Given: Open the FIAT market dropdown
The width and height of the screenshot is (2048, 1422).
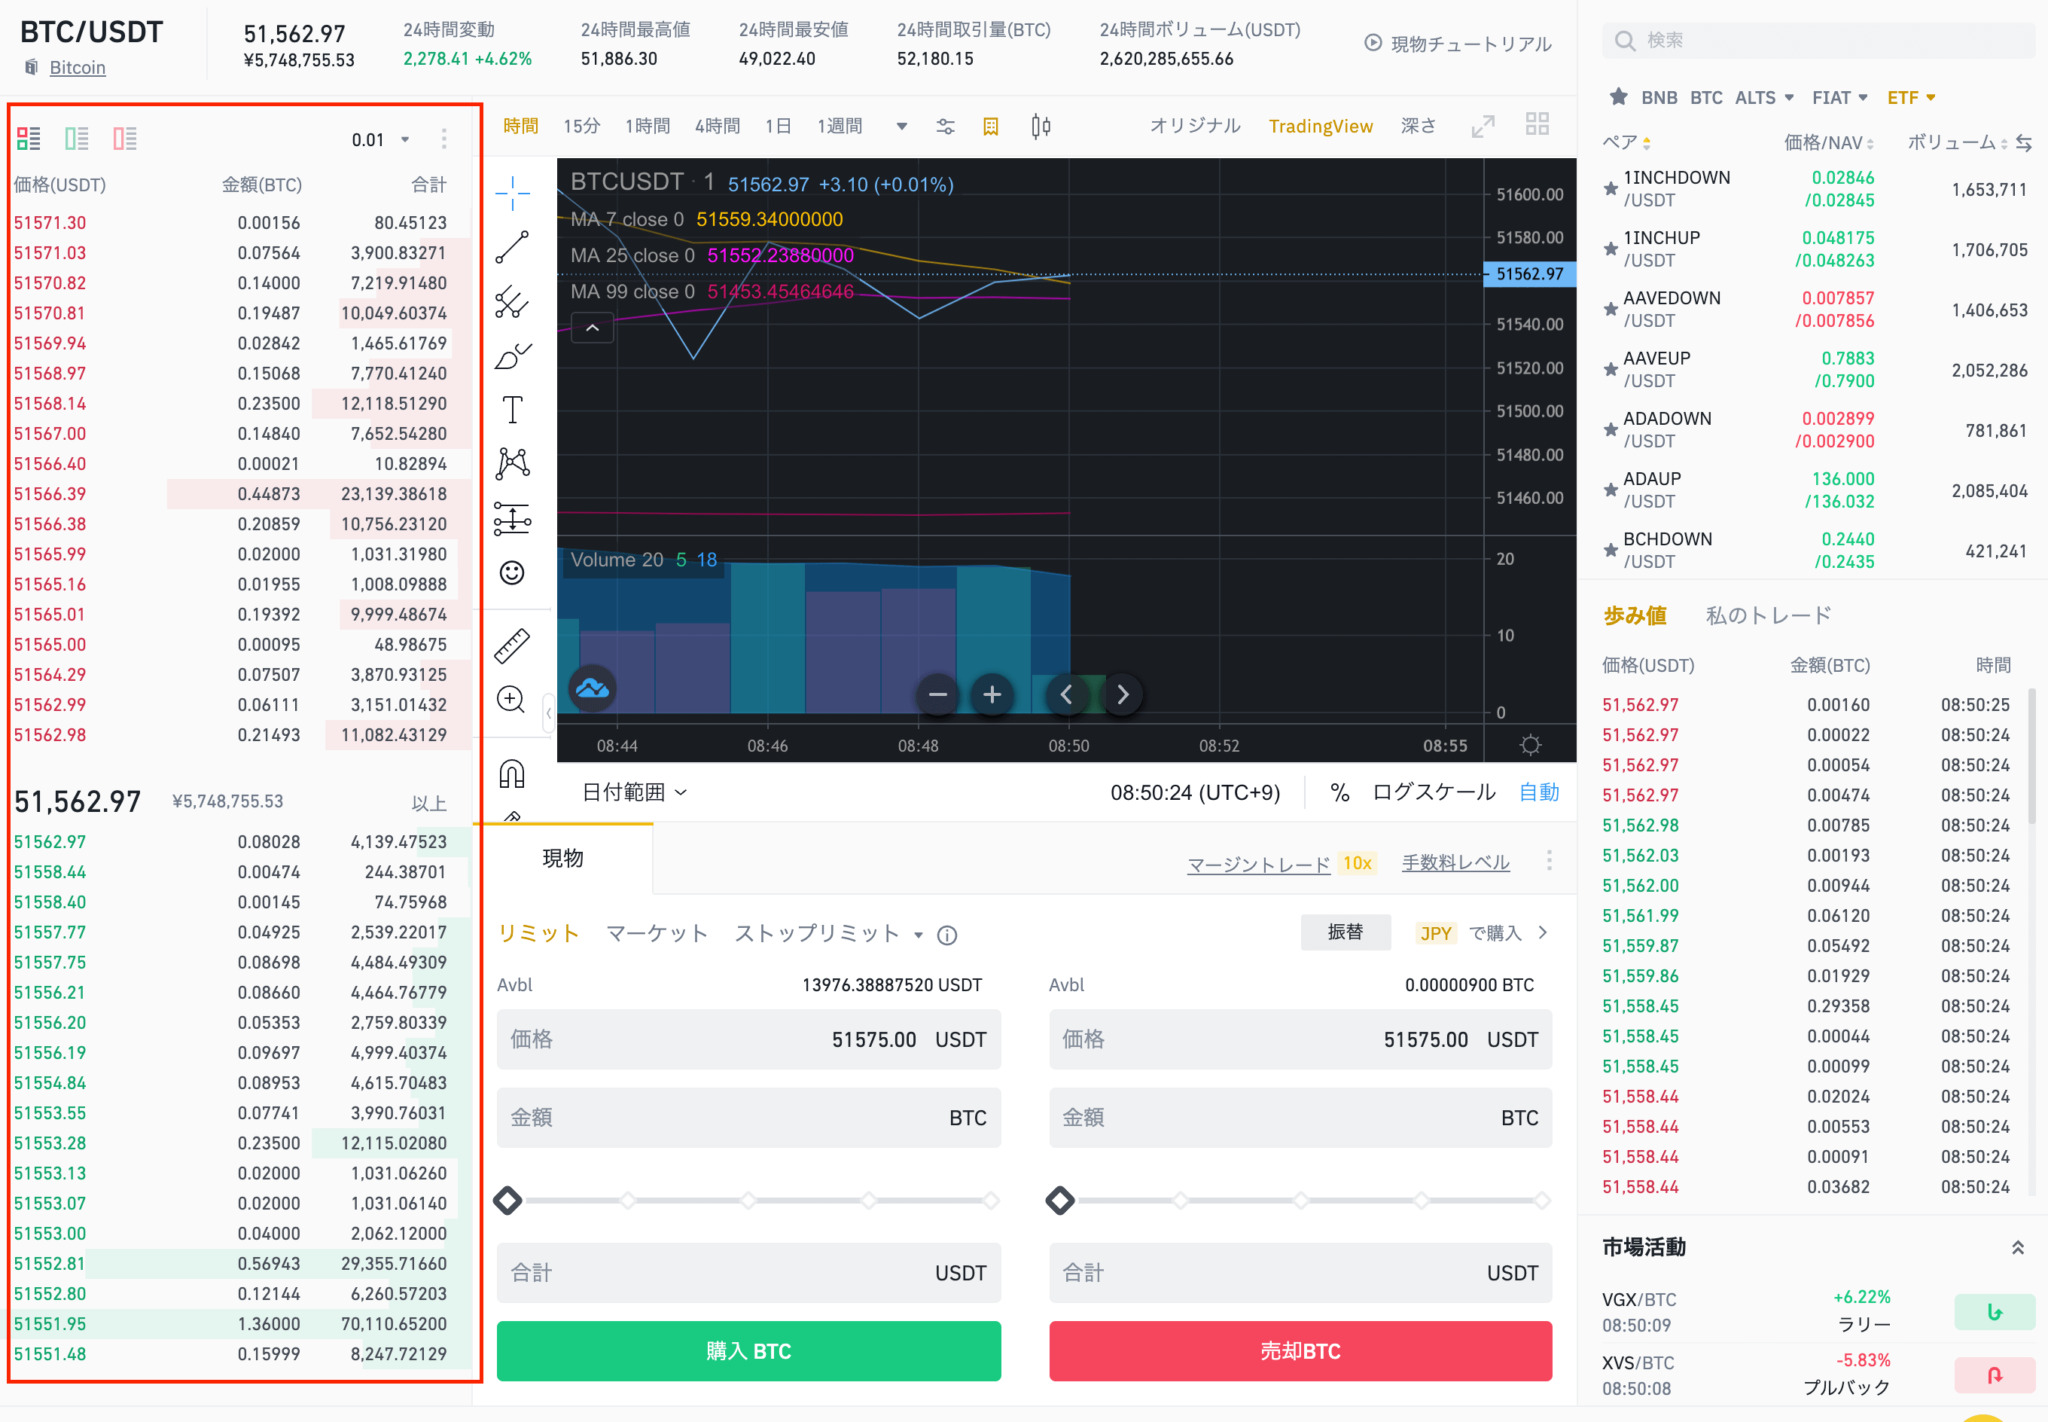Looking at the screenshot, I should click(1840, 98).
